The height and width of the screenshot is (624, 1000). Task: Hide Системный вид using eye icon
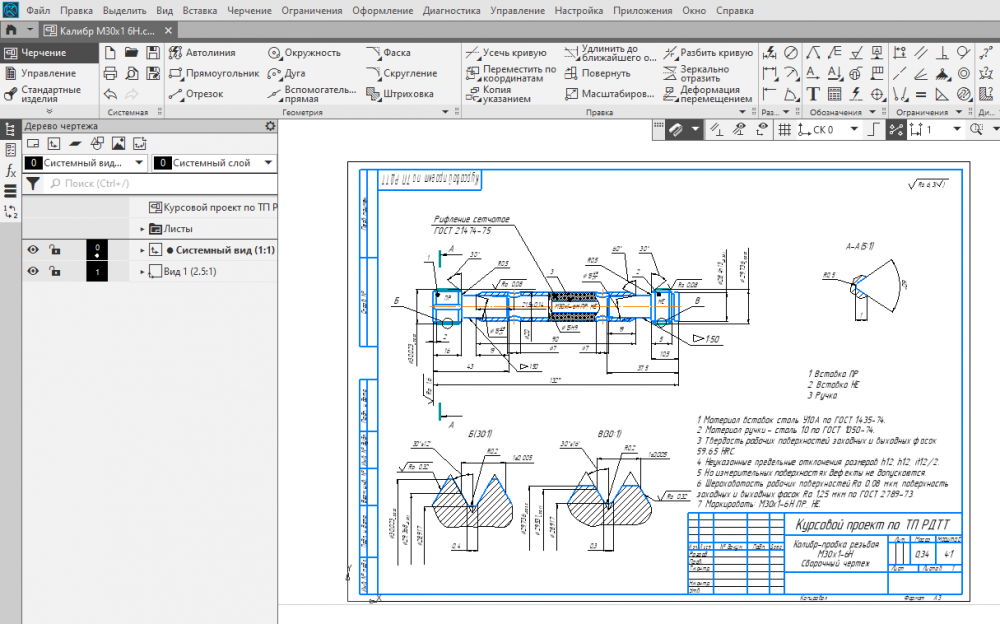33,249
